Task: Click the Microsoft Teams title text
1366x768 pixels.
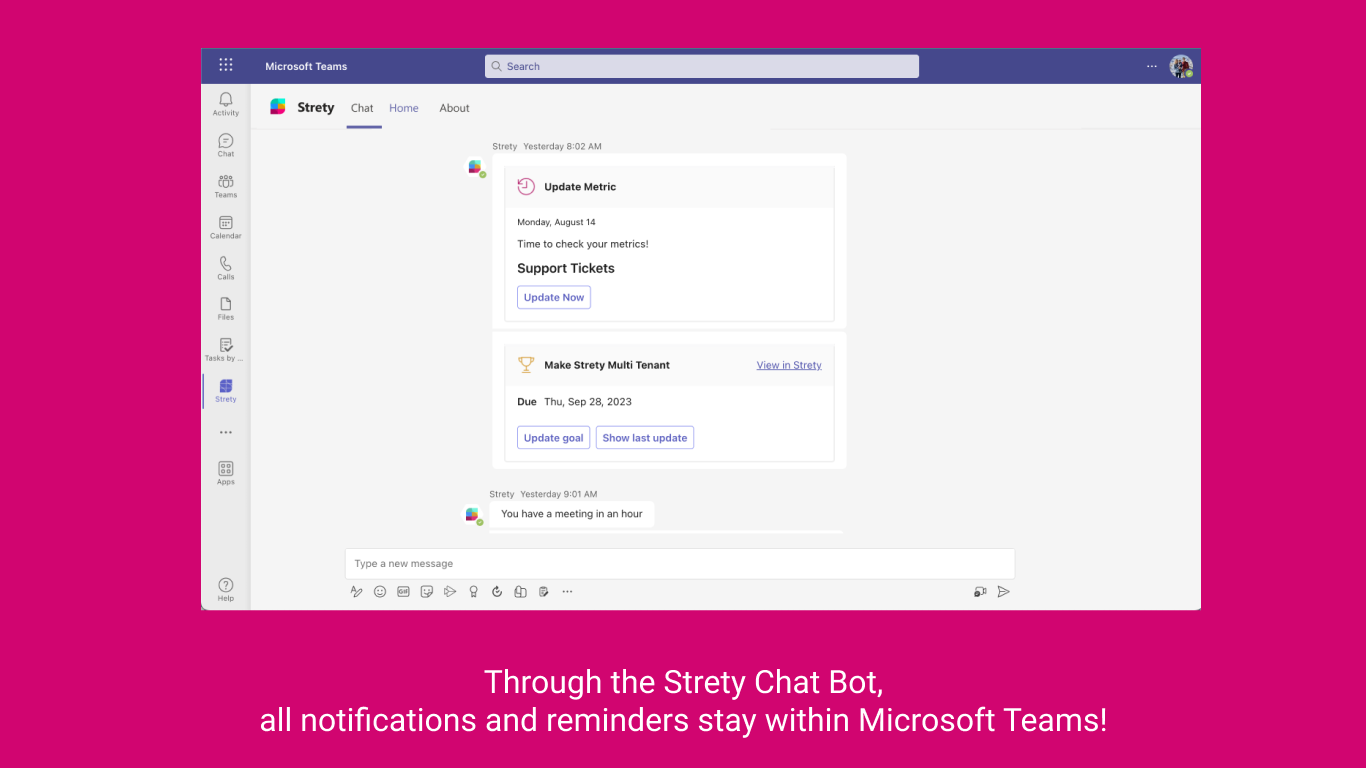Action: pyautogui.click(x=306, y=67)
